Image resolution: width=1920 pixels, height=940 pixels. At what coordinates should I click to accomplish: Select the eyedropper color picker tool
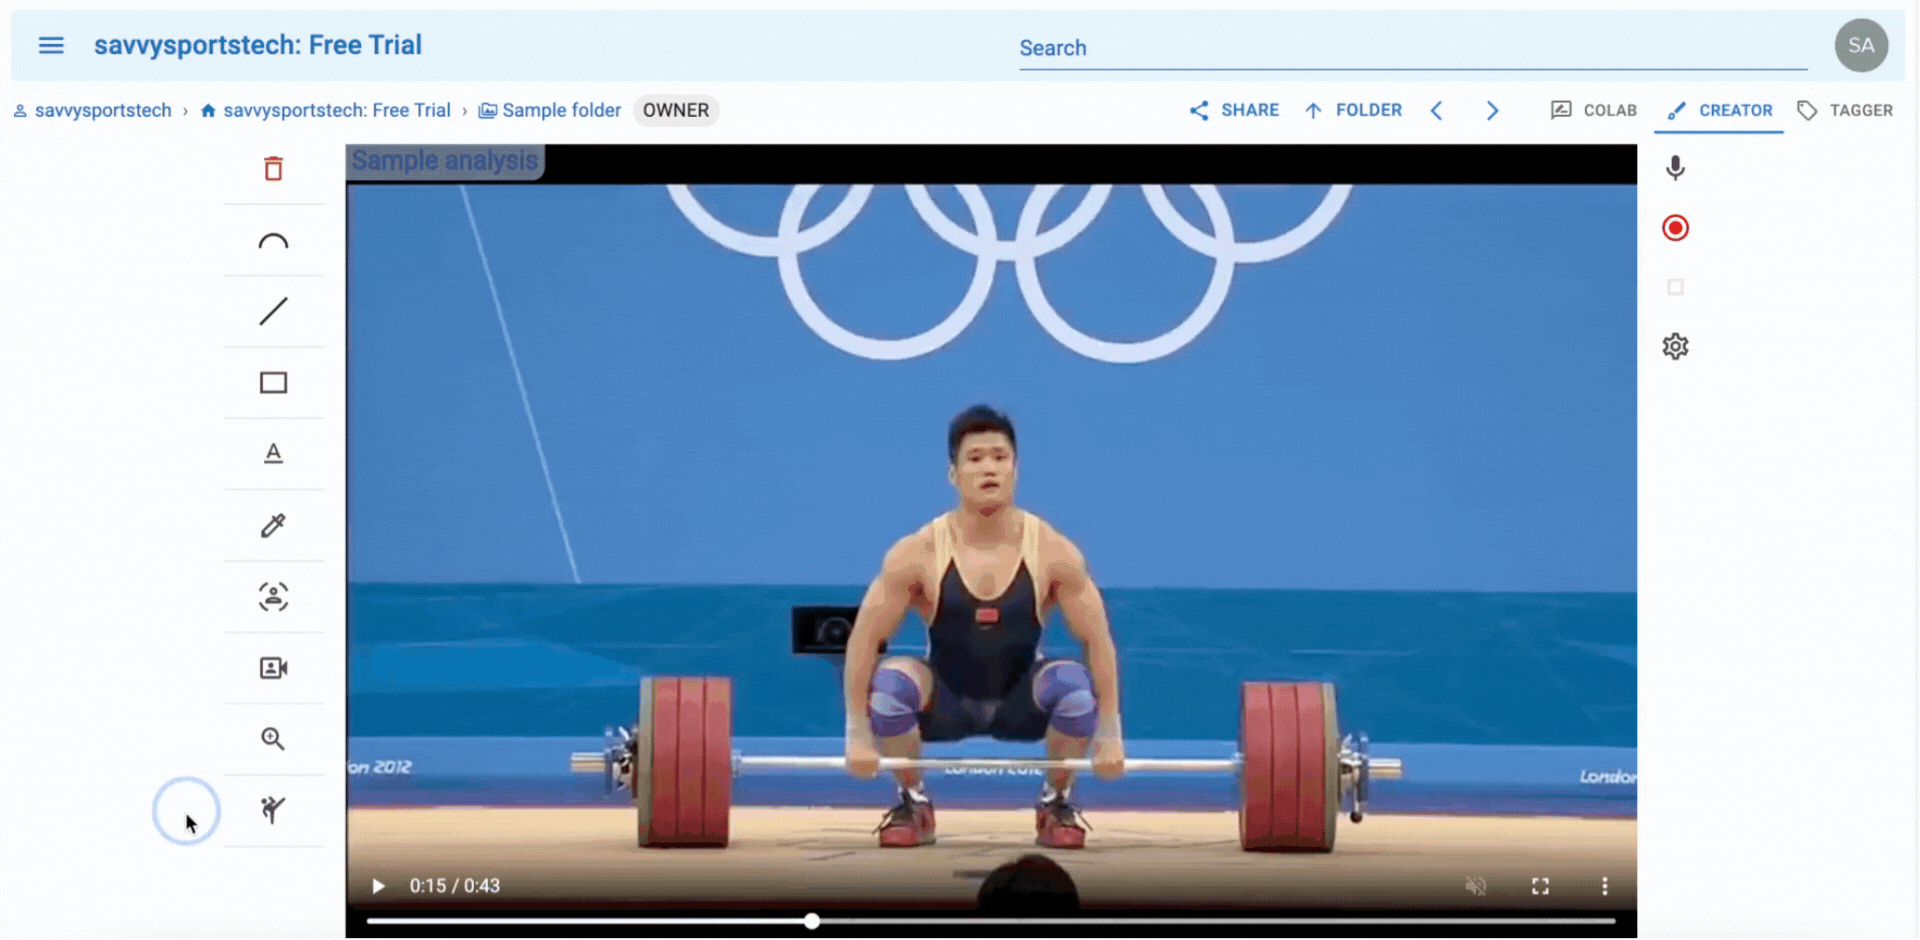[x=273, y=525]
